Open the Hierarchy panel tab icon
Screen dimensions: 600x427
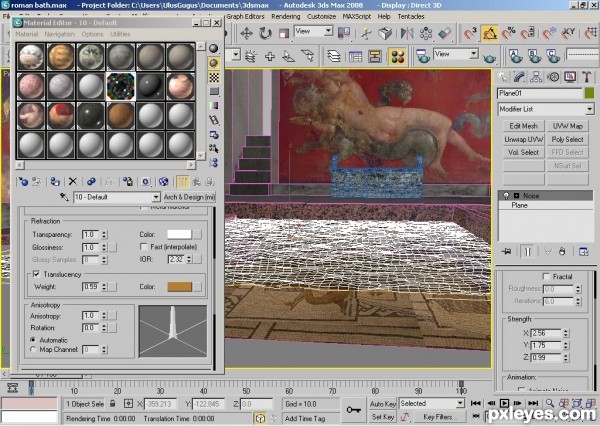(536, 77)
